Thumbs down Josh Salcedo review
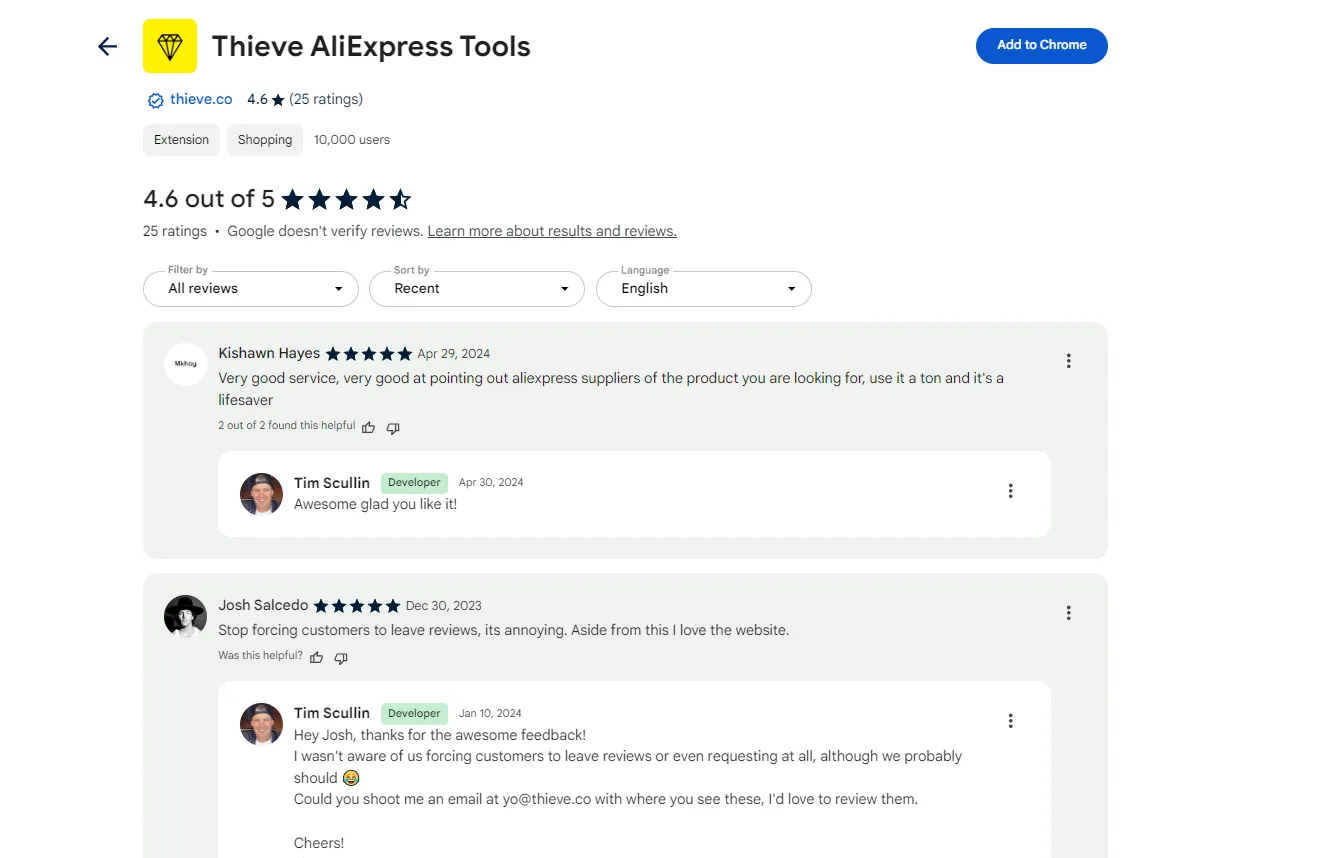Image resolution: width=1329 pixels, height=858 pixels. [341, 658]
